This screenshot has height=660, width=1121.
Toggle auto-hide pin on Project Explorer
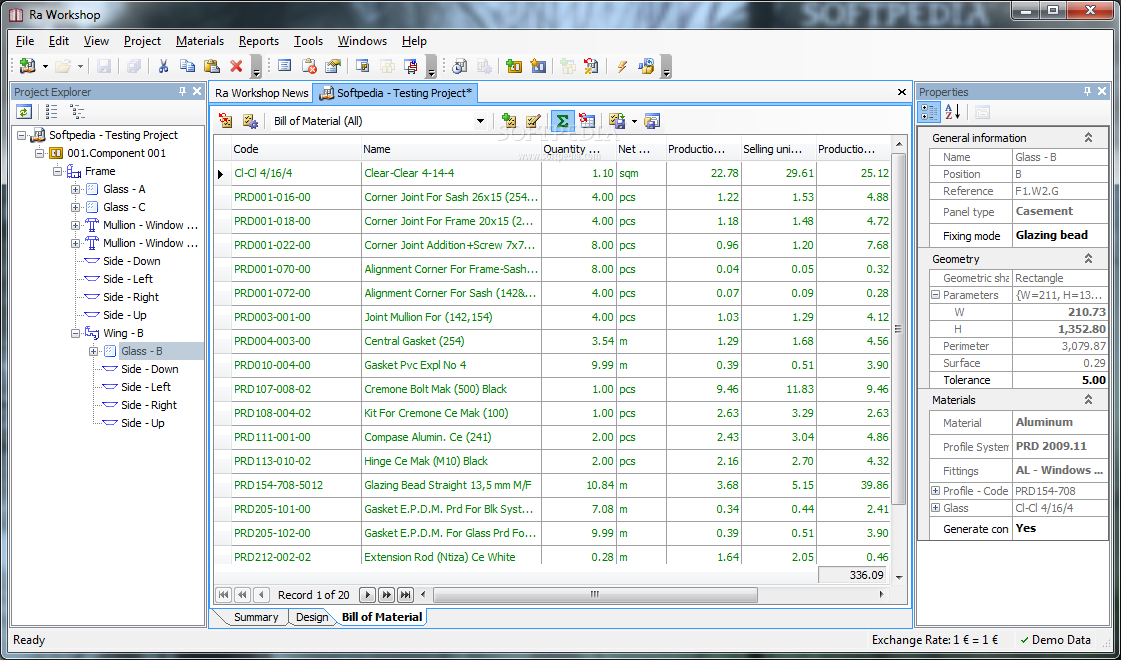182,92
